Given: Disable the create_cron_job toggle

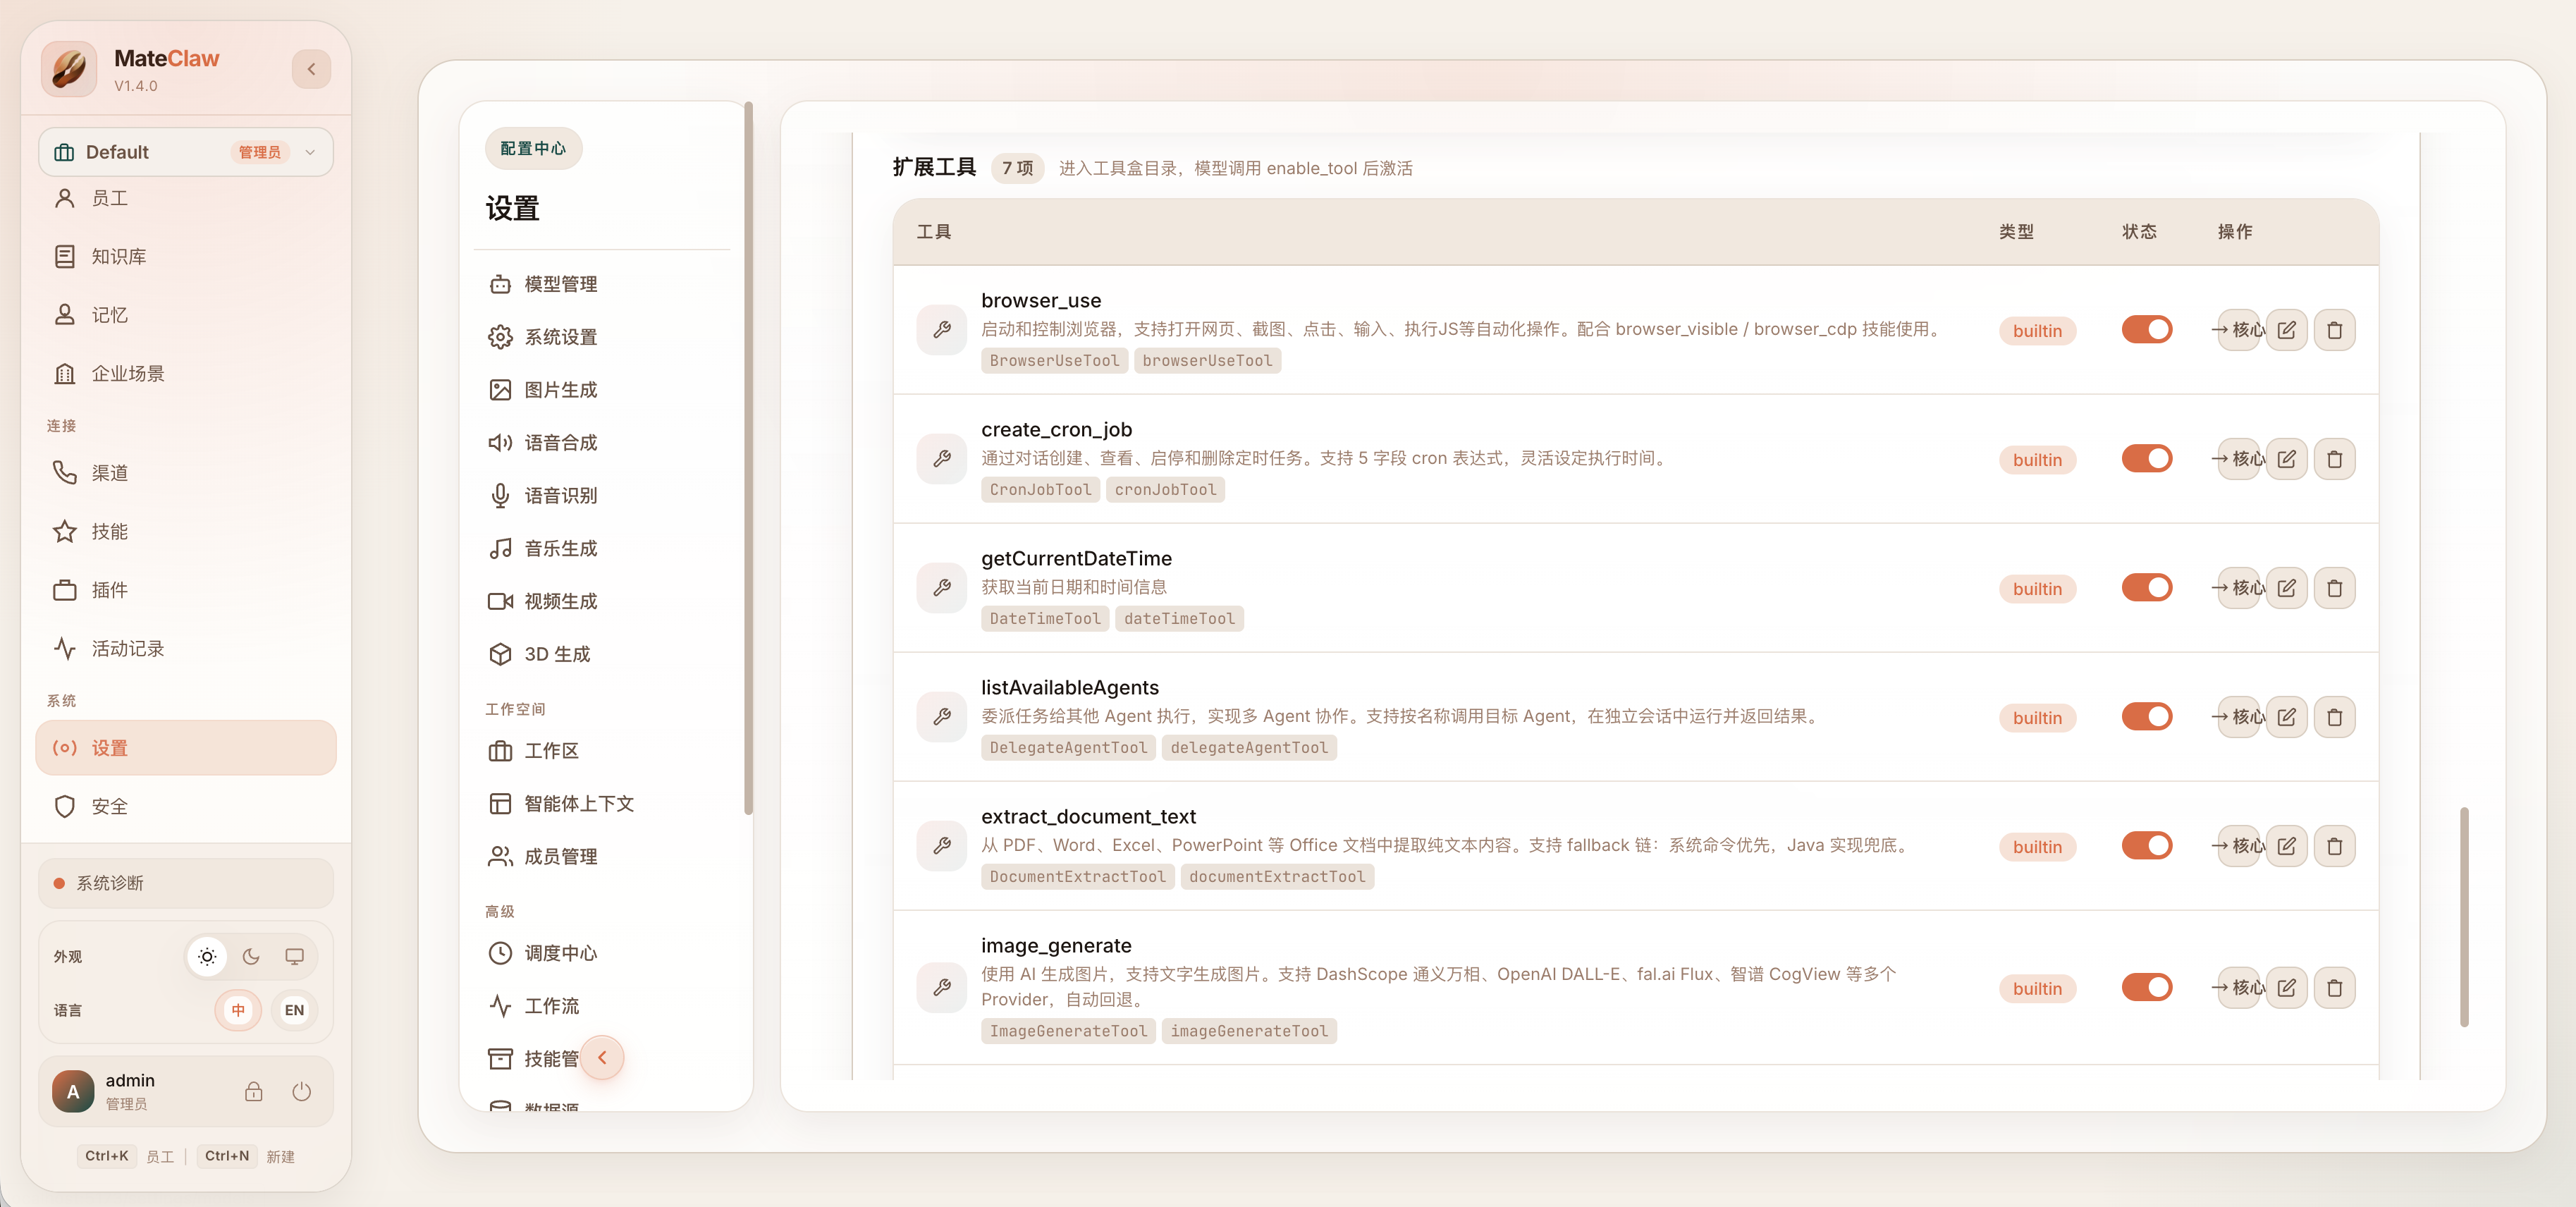Looking at the screenshot, I should tap(2146, 458).
